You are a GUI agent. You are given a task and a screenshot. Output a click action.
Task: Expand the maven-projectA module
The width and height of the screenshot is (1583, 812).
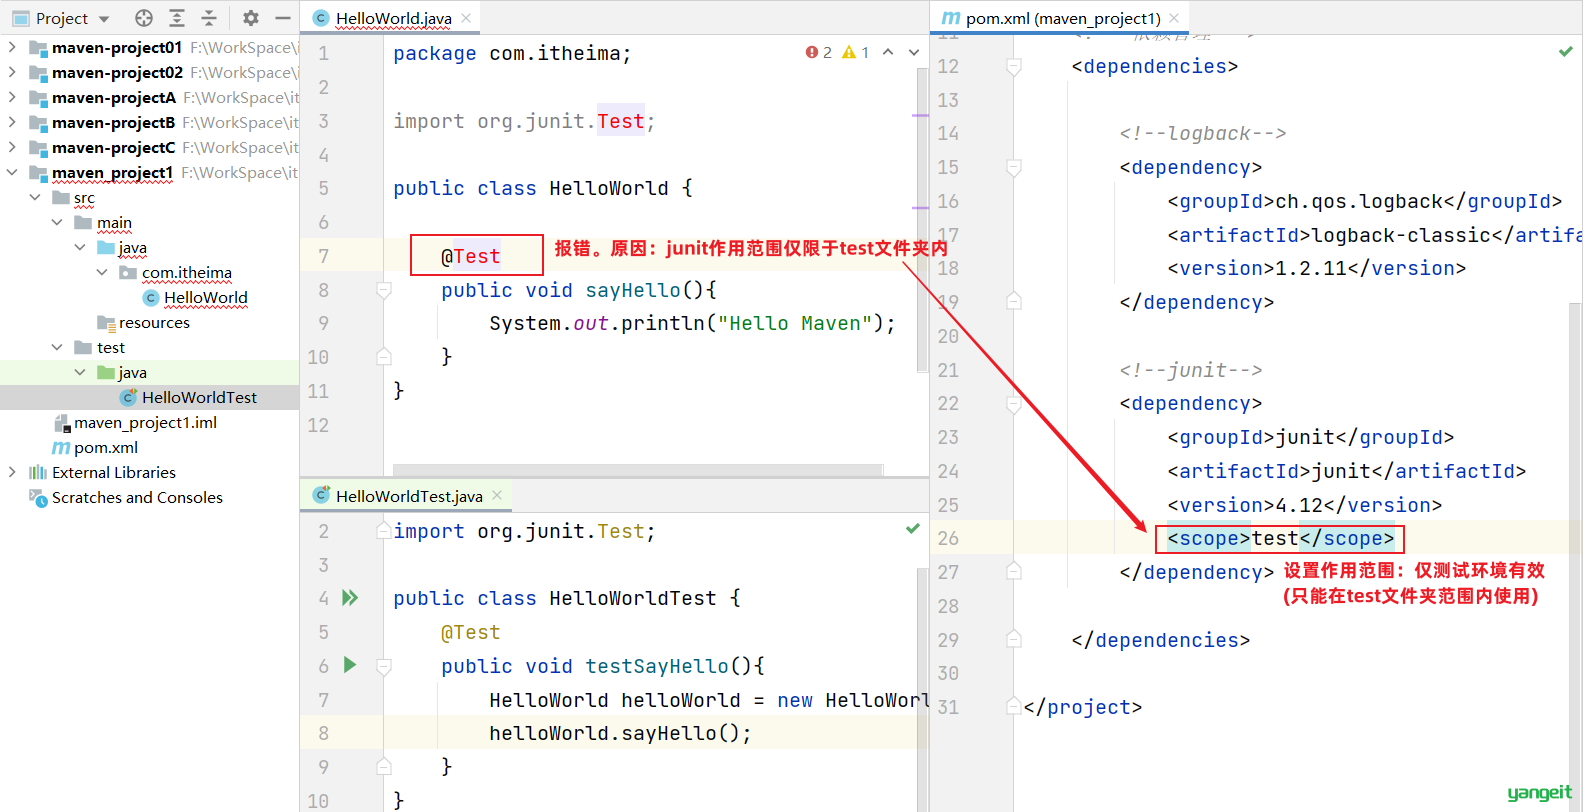pyautogui.click(x=12, y=97)
